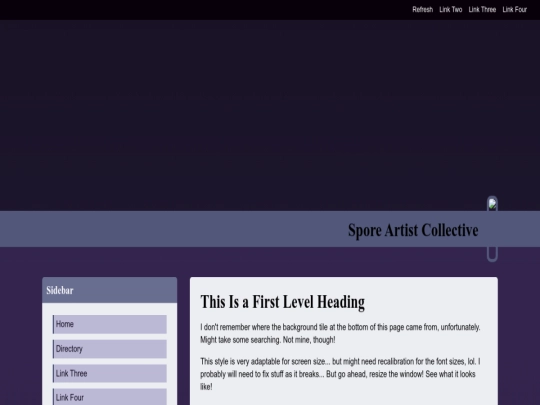Click the 'This Is a First Level Heading' title
540x405 pixels.
tap(282, 302)
